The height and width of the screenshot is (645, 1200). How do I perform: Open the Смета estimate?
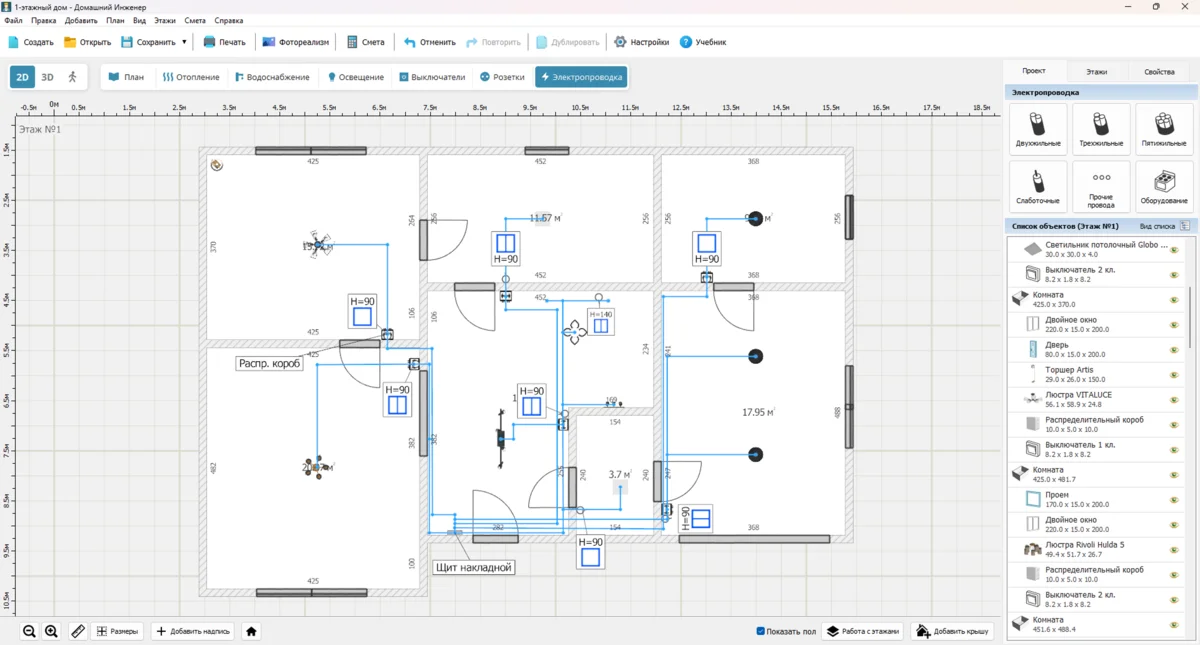pos(365,42)
